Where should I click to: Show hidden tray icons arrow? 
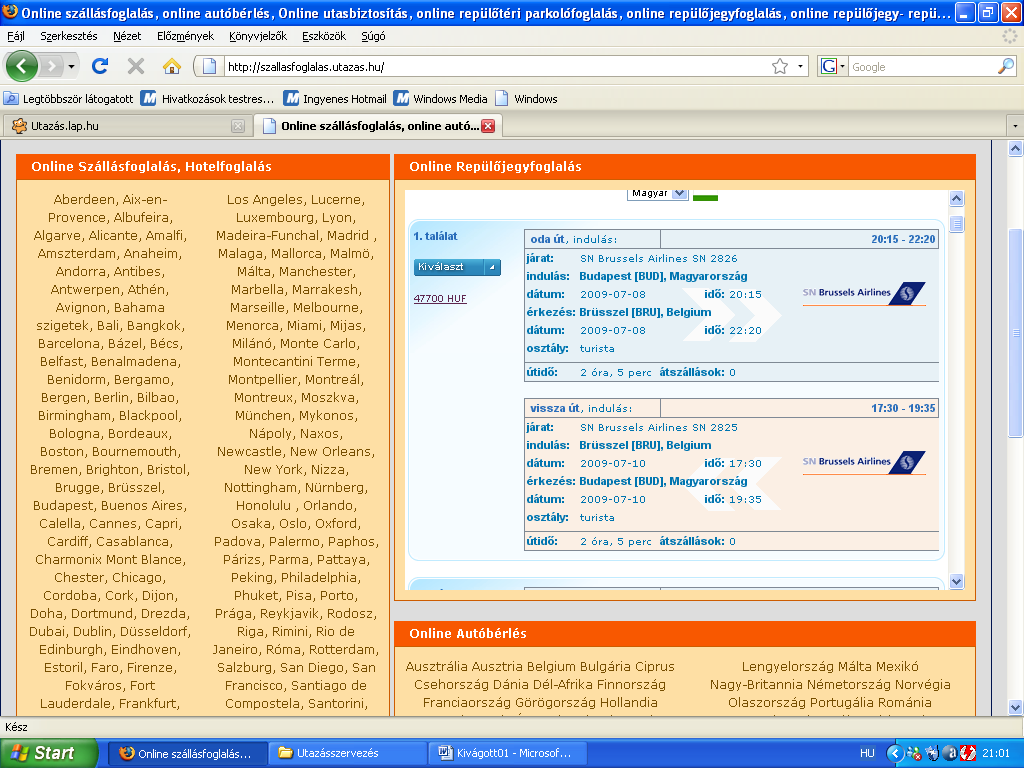(893, 753)
